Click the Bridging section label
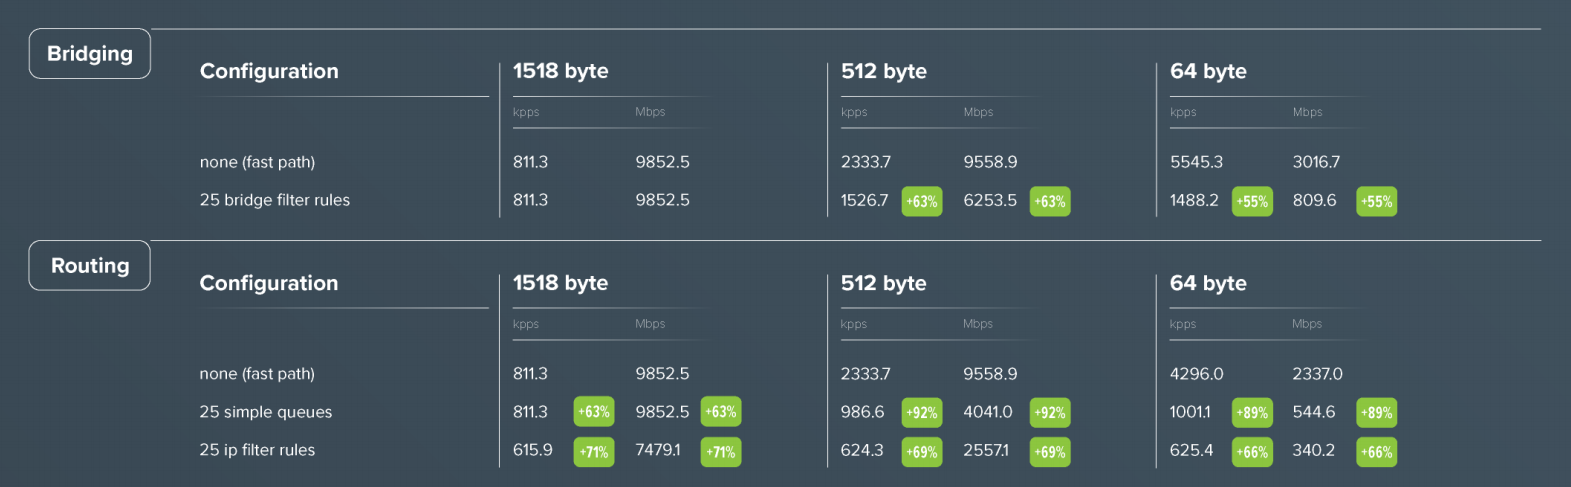The image size is (1571, 487). pyautogui.click(x=89, y=54)
